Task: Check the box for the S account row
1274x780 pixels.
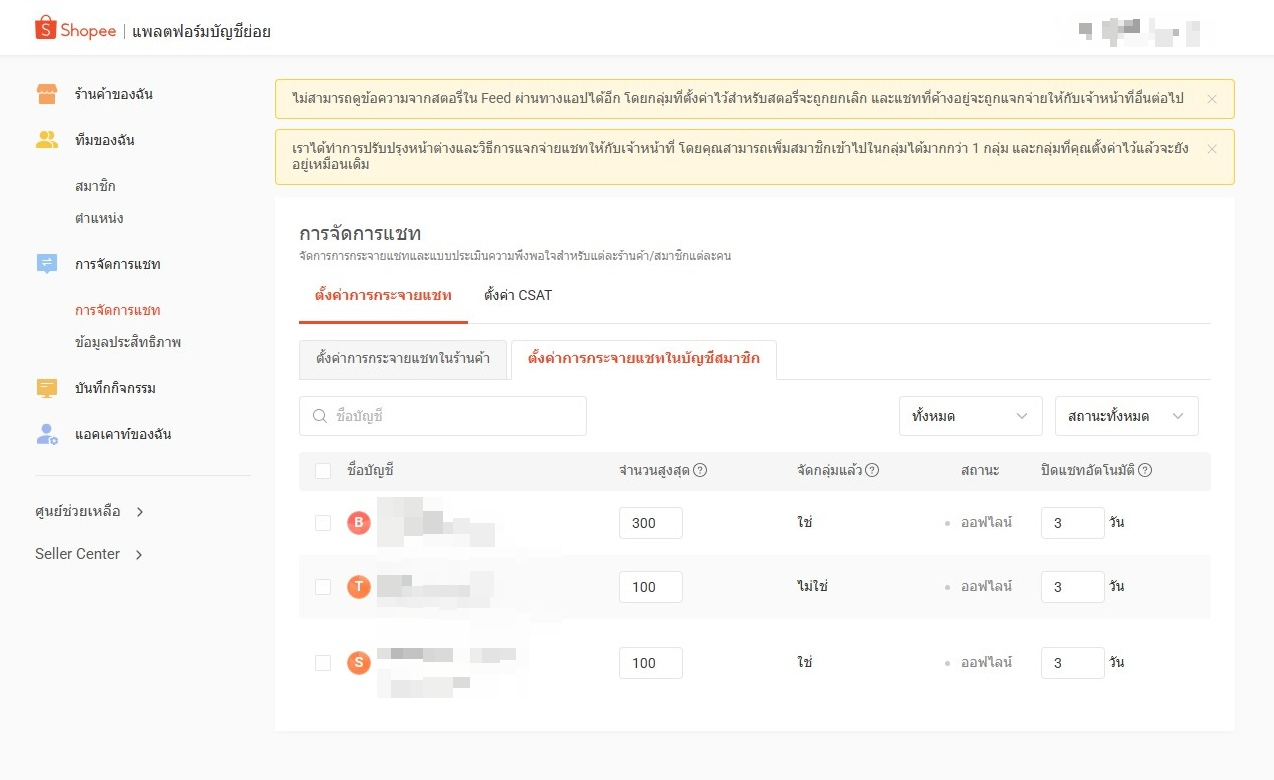Action: point(323,663)
